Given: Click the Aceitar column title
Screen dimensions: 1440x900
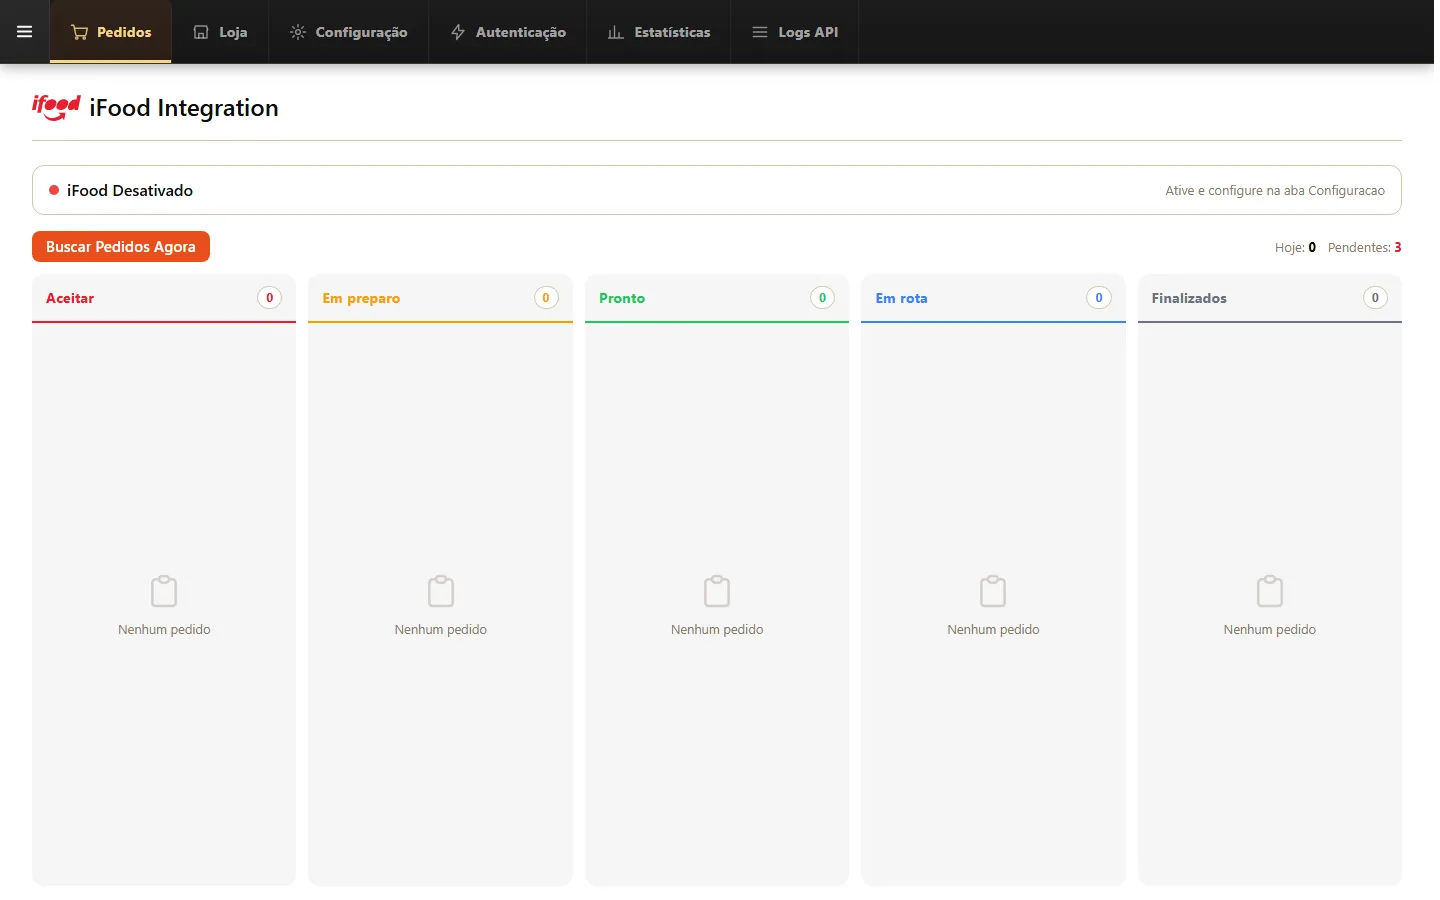Looking at the screenshot, I should pos(70,298).
